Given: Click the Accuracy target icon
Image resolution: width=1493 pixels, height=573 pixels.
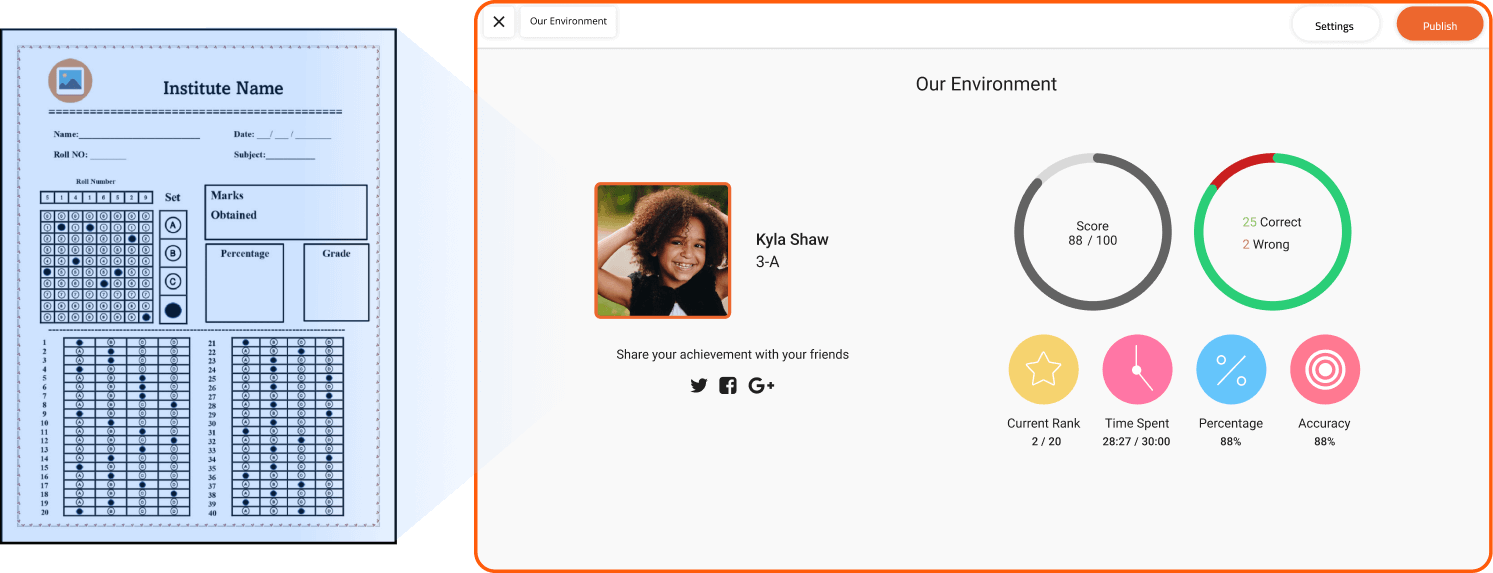Looking at the screenshot, I should (x=1325, y=370).
